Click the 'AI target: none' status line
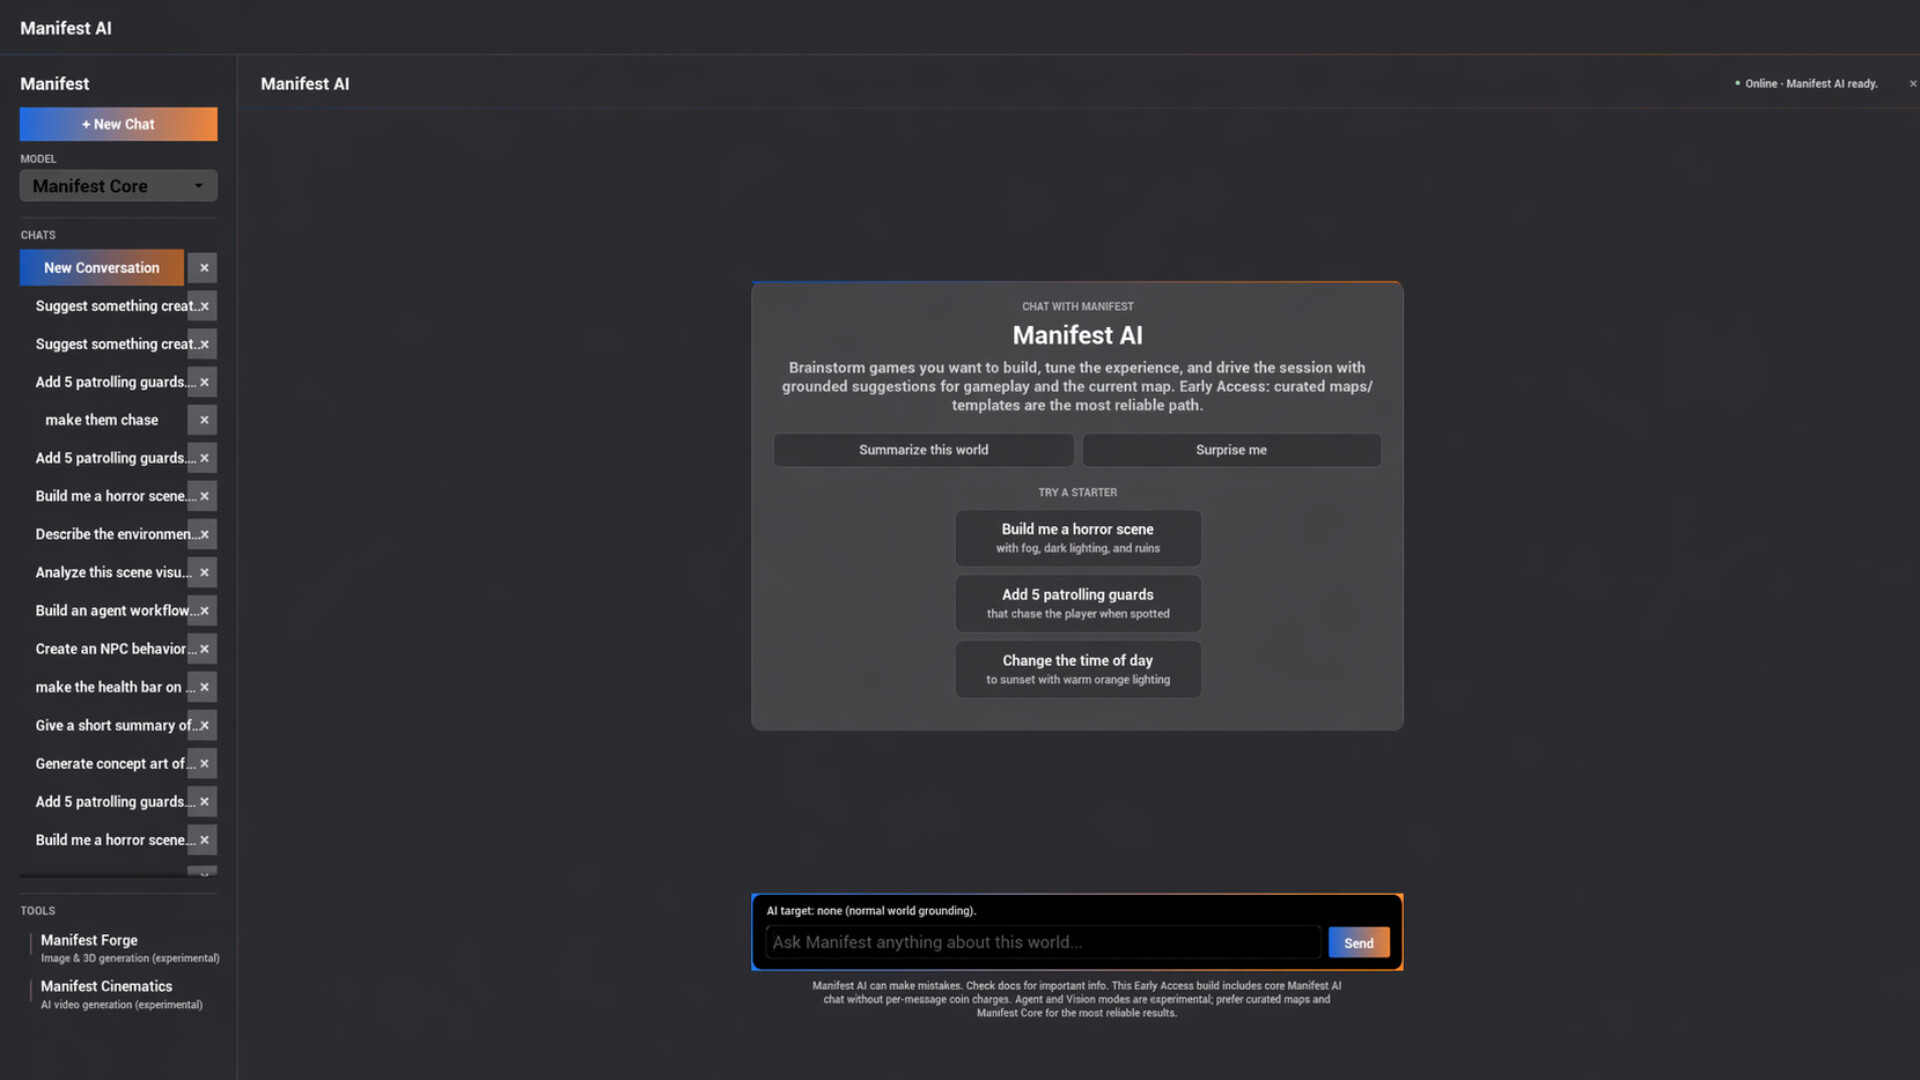 (871, 911)
